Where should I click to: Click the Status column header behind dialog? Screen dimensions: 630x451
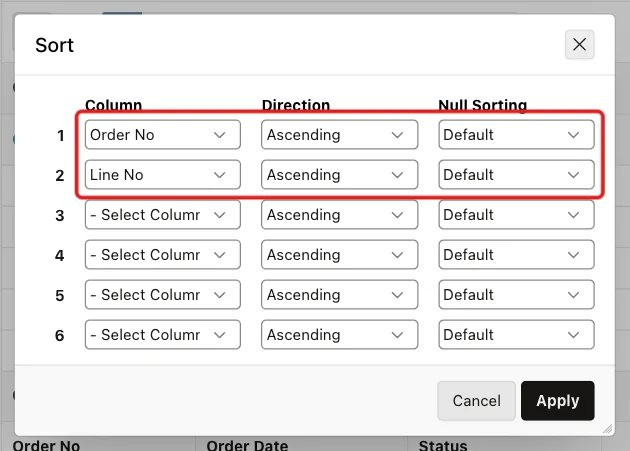tap(443, 445)
